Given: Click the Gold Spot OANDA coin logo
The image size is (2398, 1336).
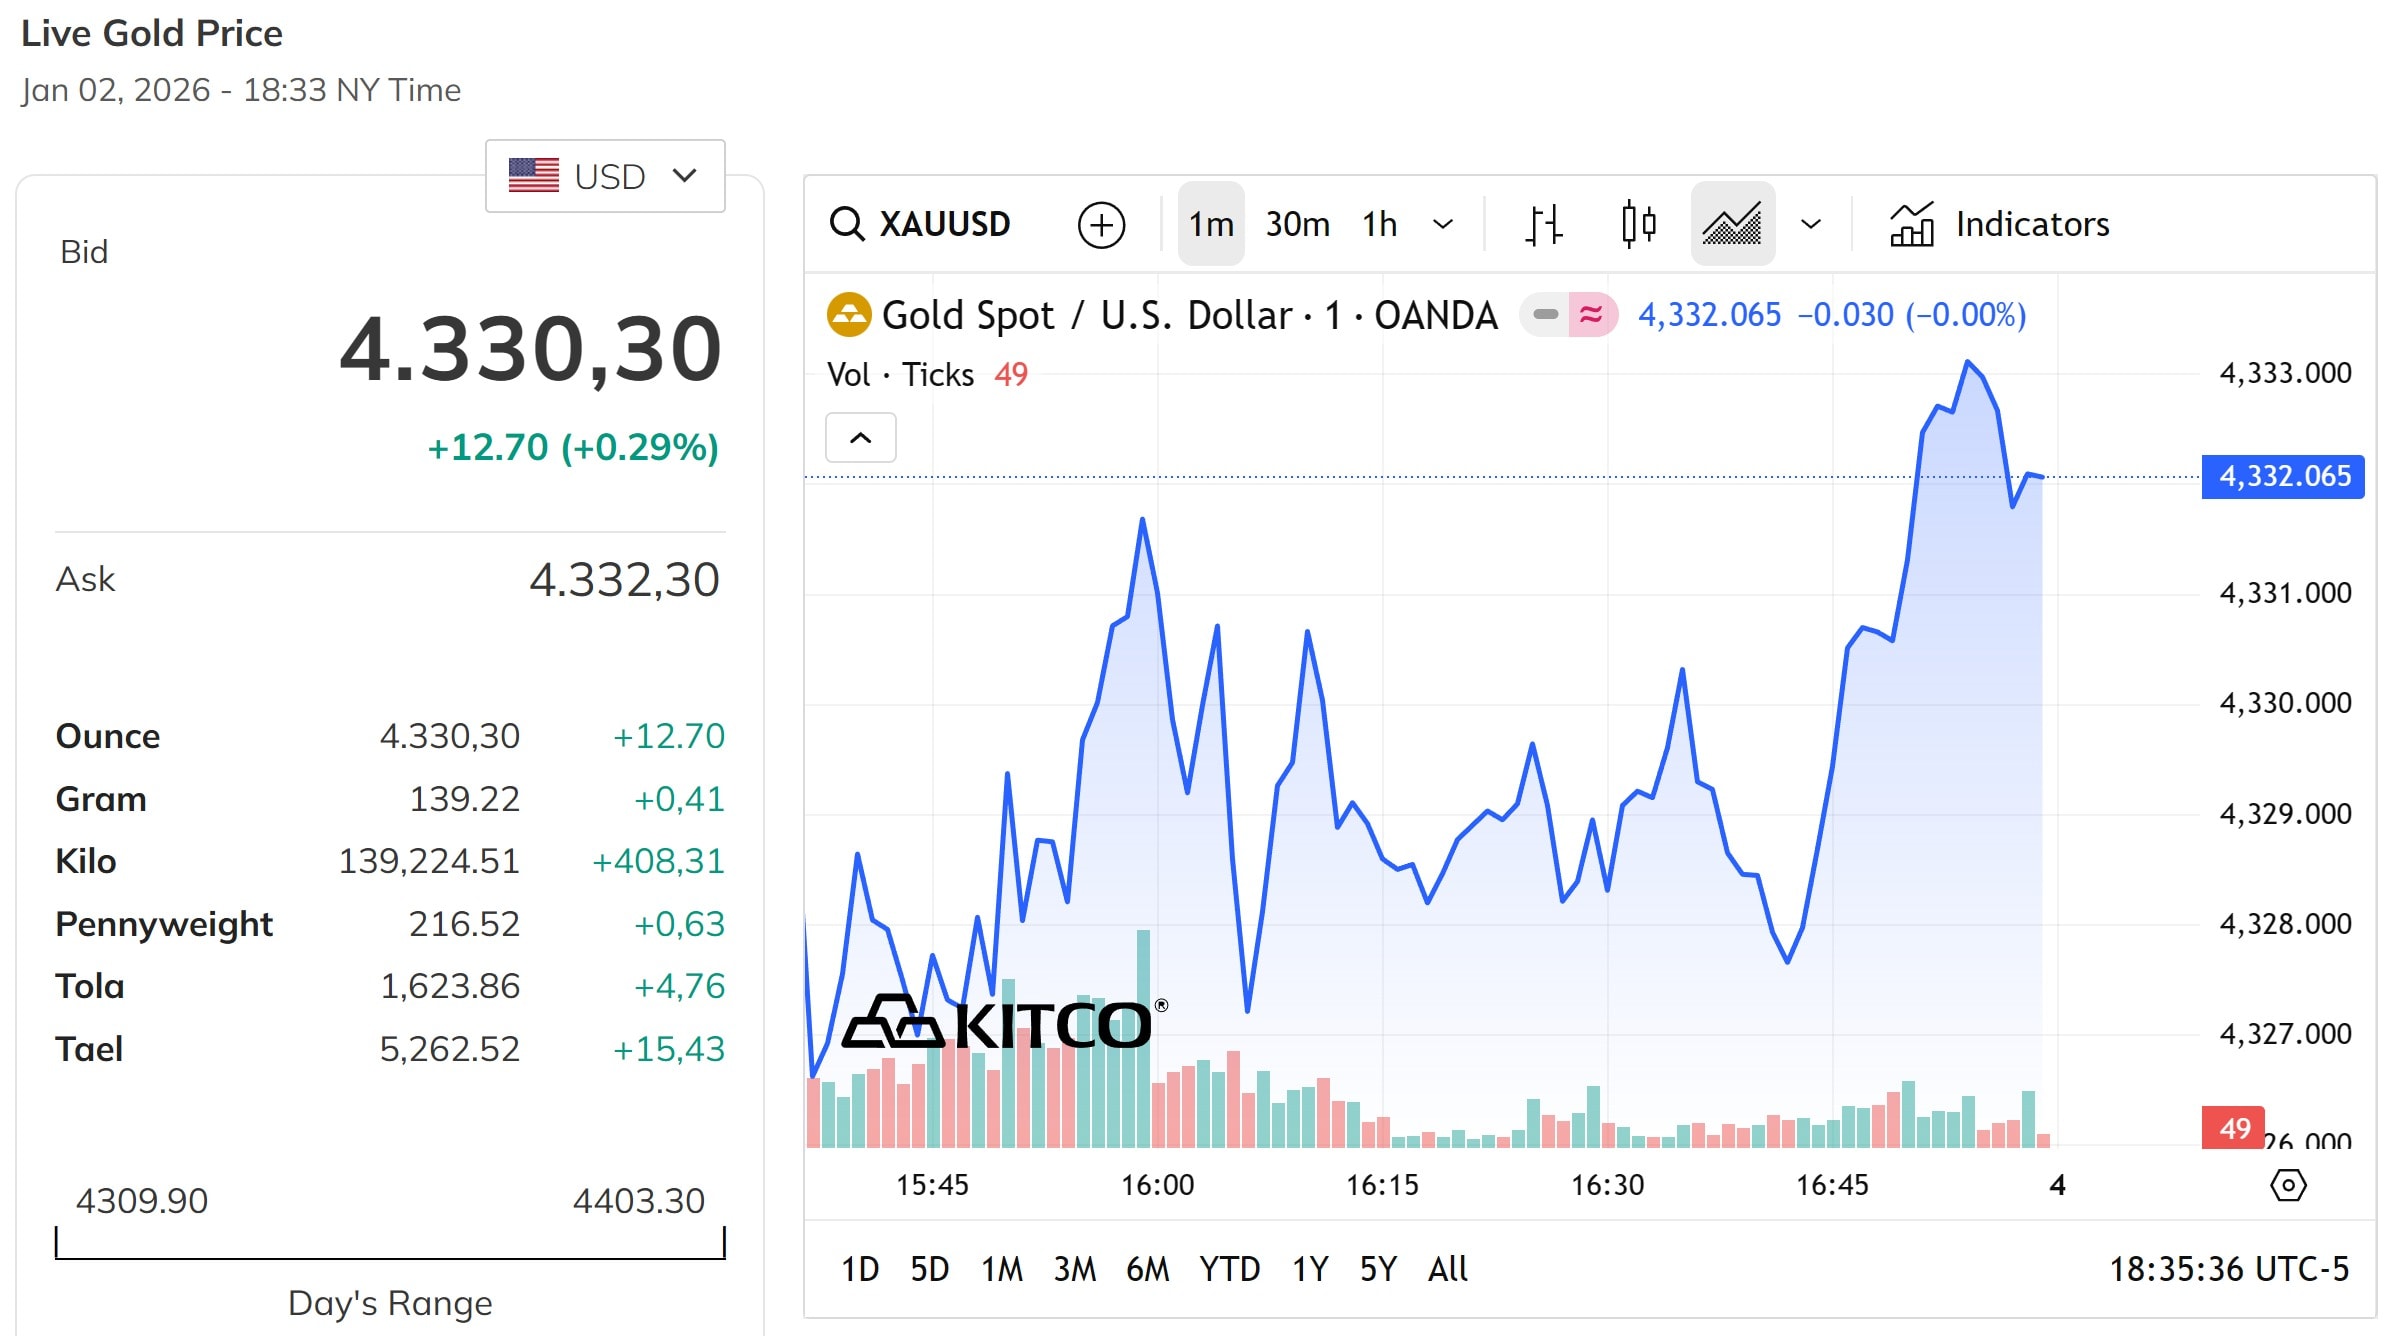Looking at the screenshot, I should pos(848,313).
